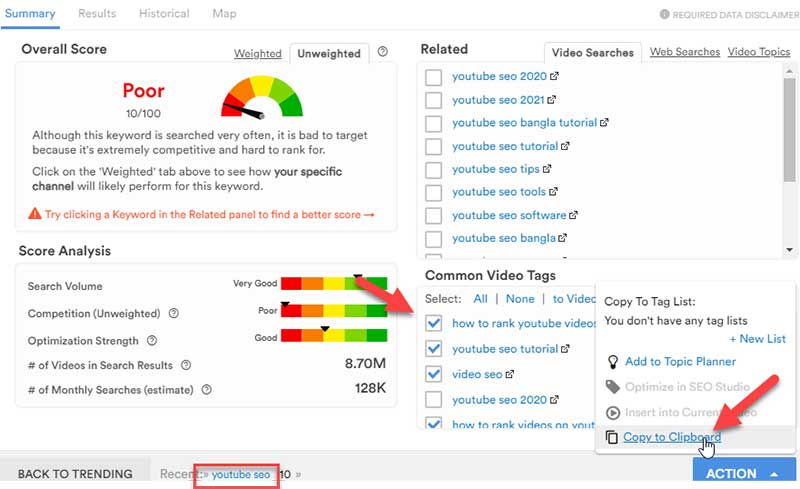Open external link icon beside youtube seo tools

(x=553, y=192)
